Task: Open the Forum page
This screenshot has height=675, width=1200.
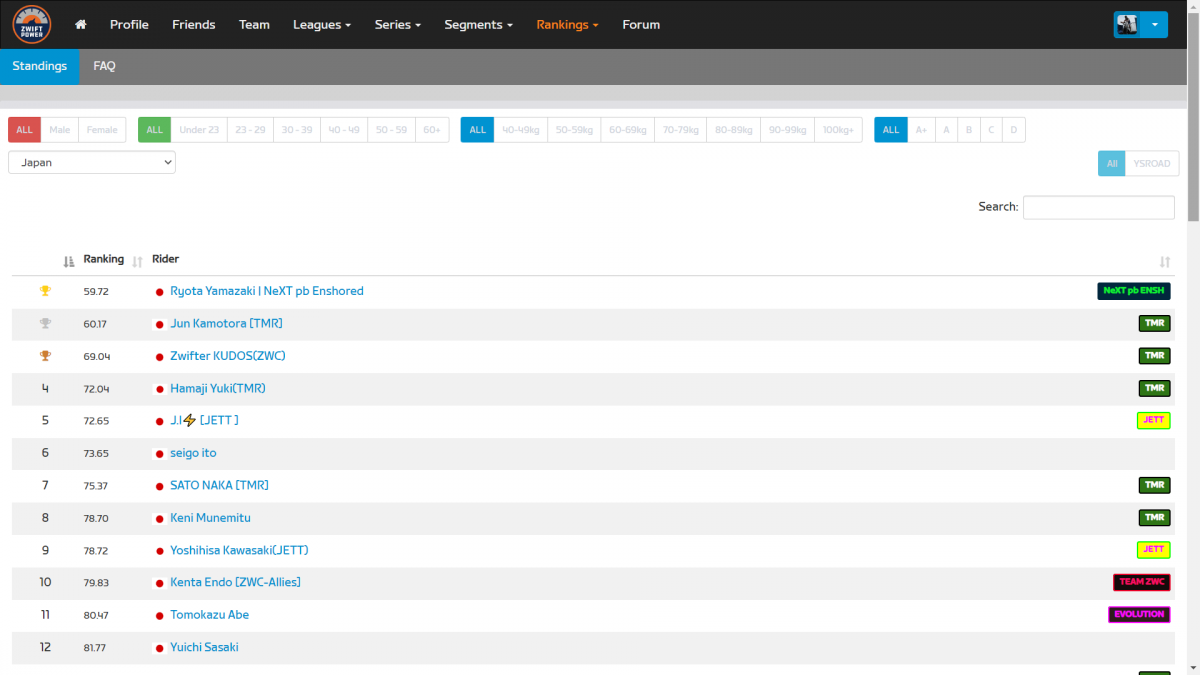Action: [641, 25]
